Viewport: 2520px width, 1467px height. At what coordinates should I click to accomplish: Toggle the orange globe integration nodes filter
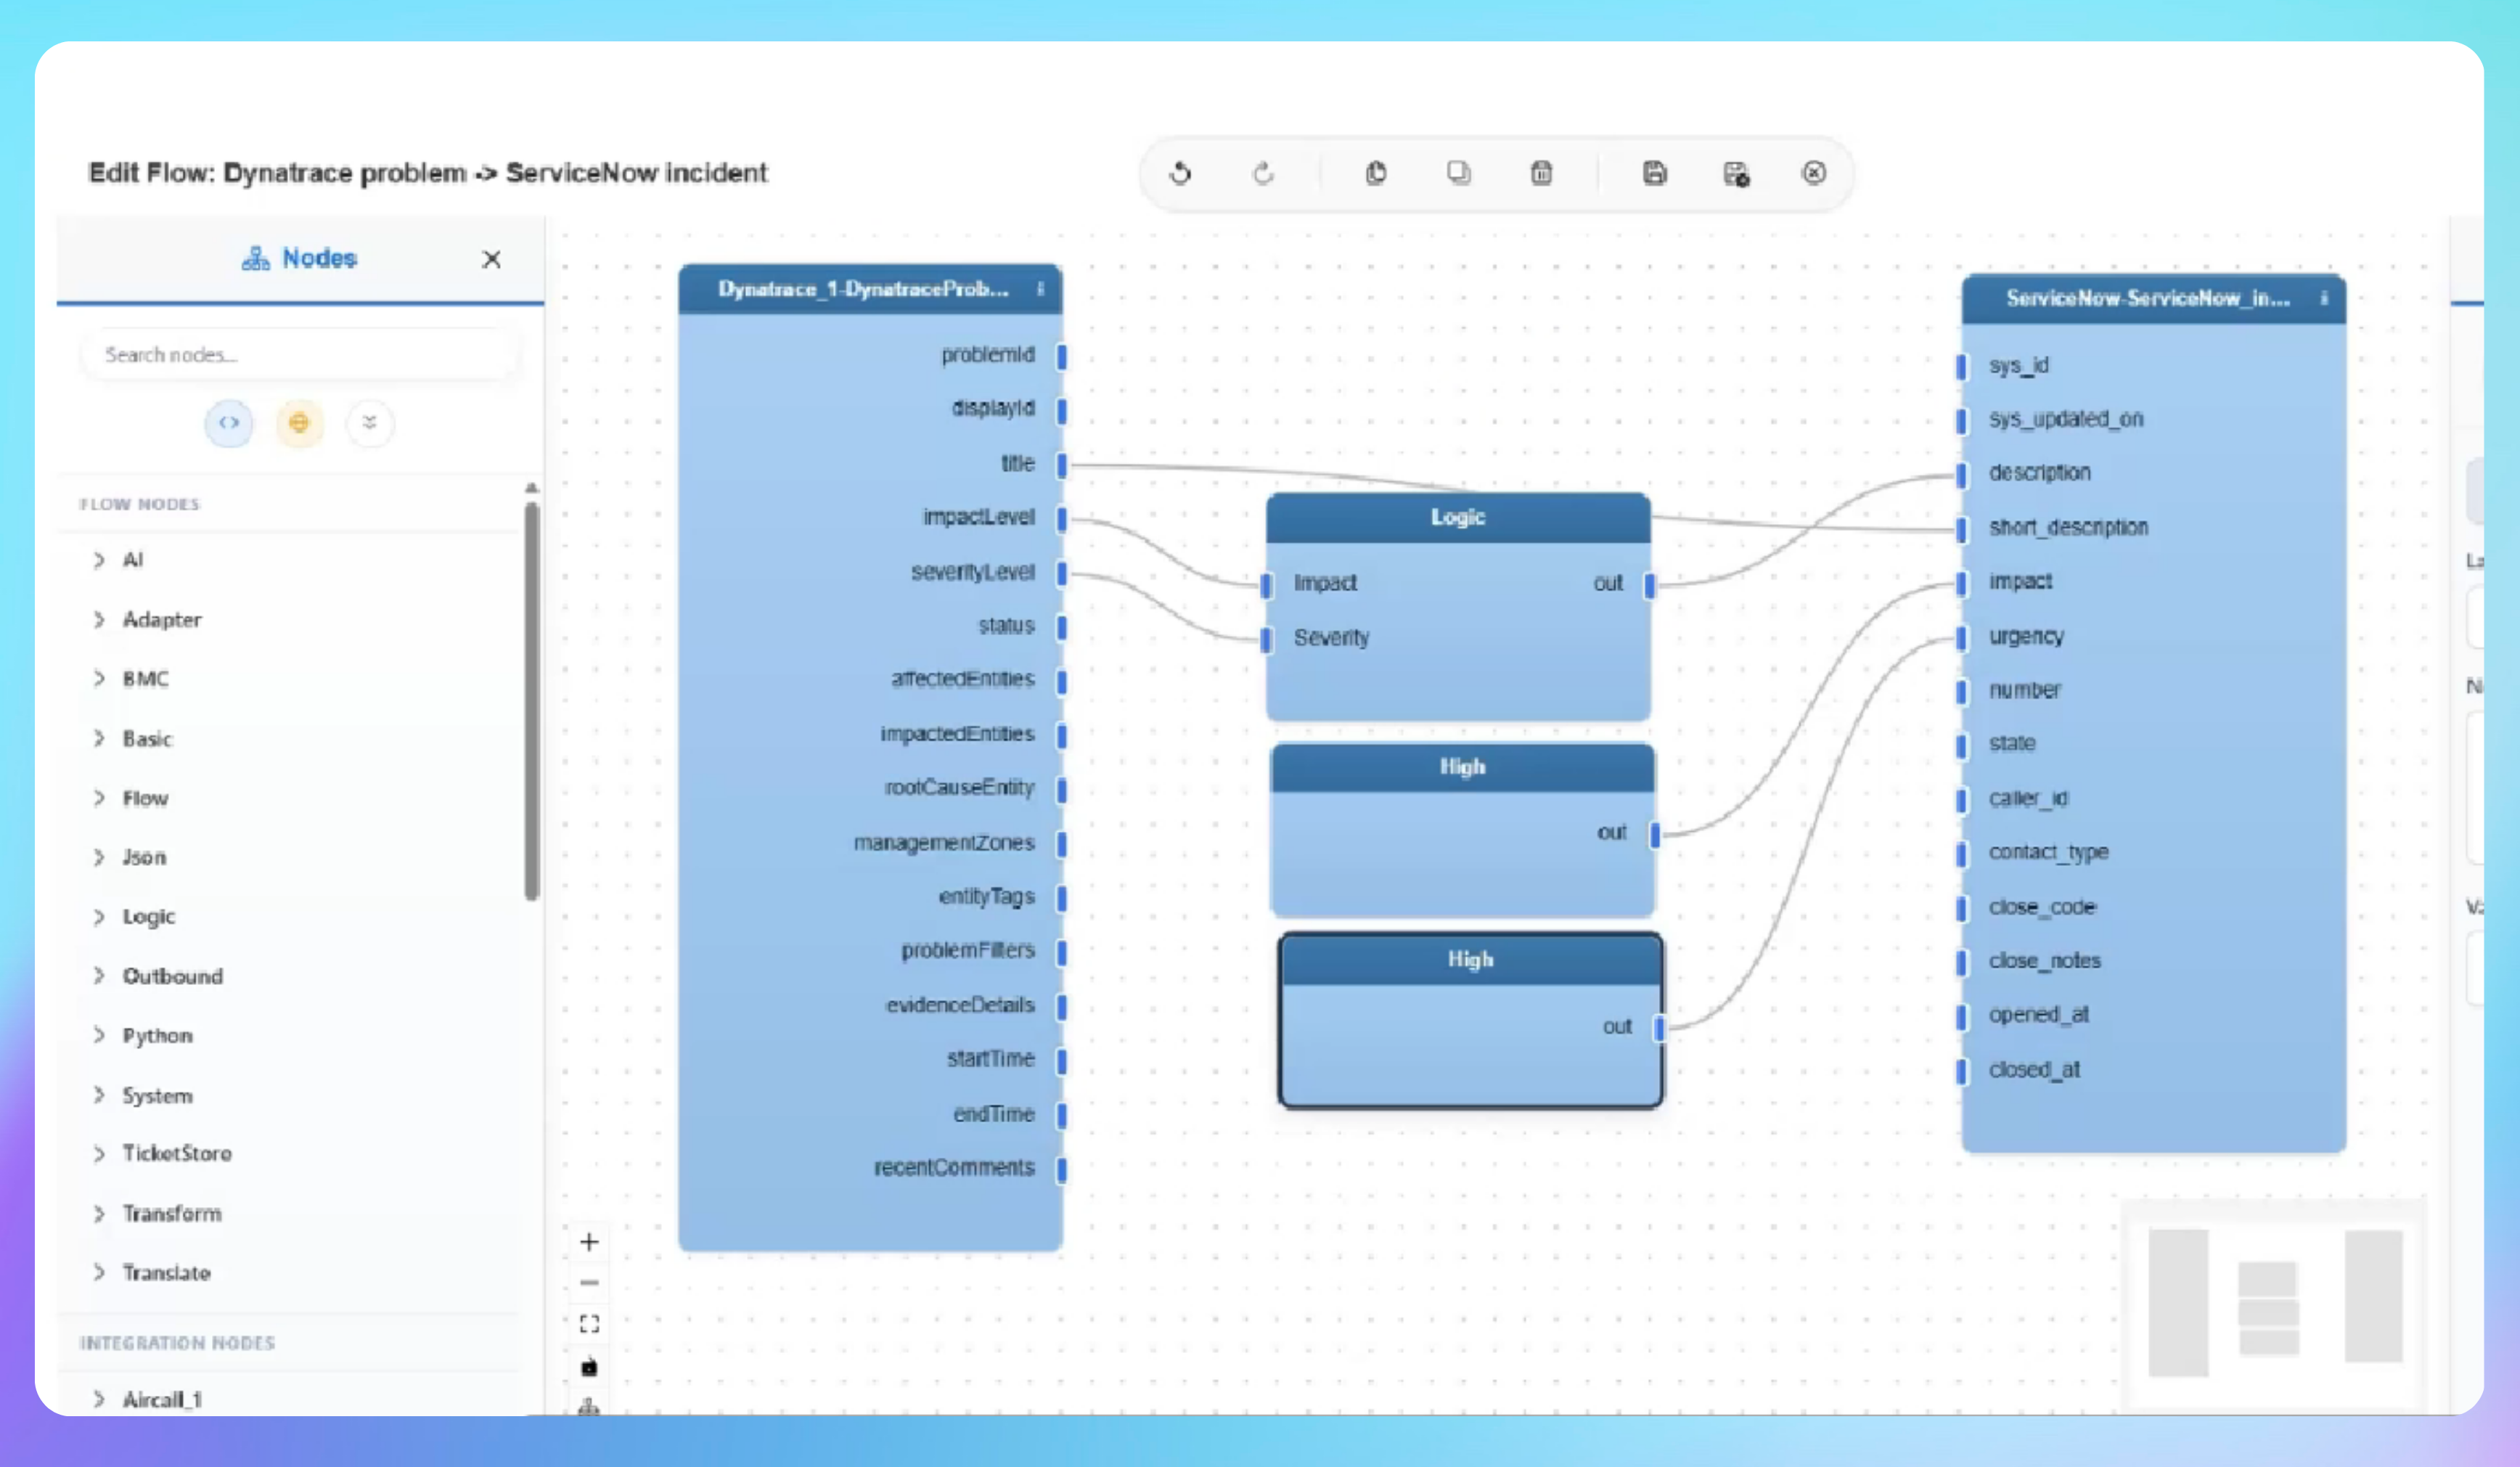tap(299, 422)
